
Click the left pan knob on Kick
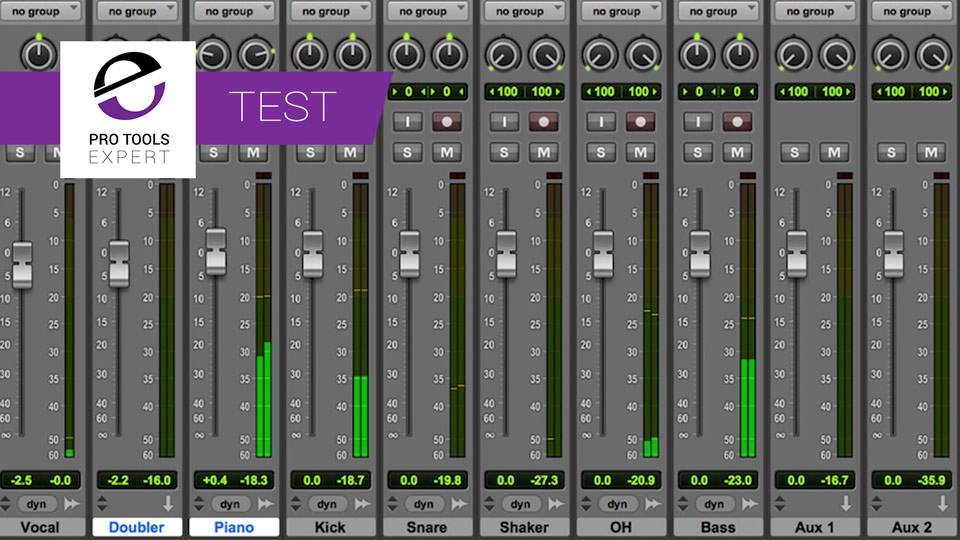click(x=310, y=55)
